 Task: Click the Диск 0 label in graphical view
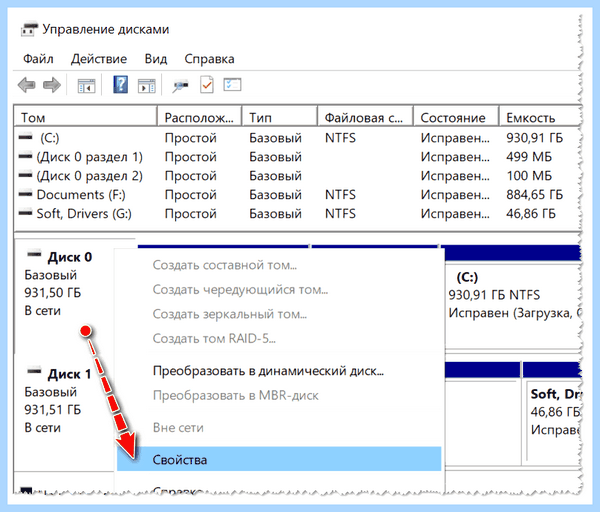[70, 257]
